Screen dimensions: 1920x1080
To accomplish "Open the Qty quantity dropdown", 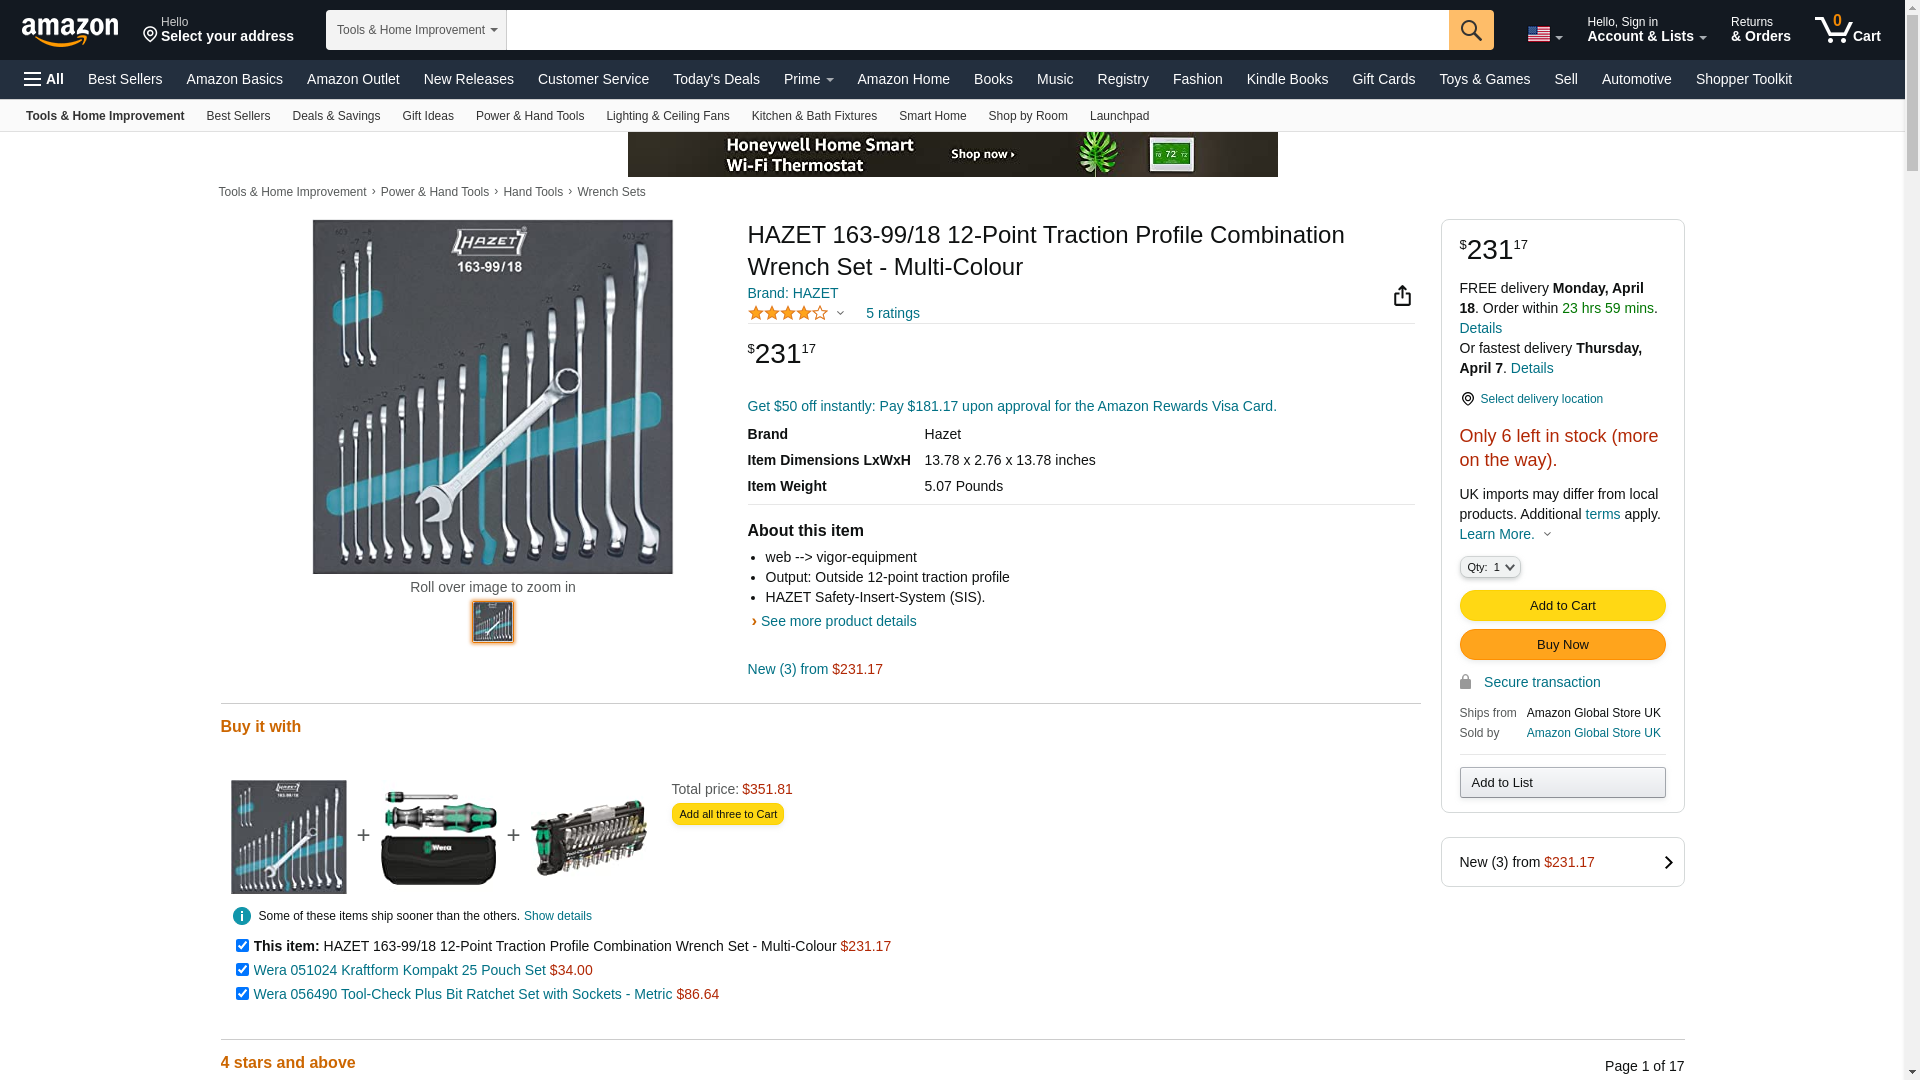I will 1489,567.
